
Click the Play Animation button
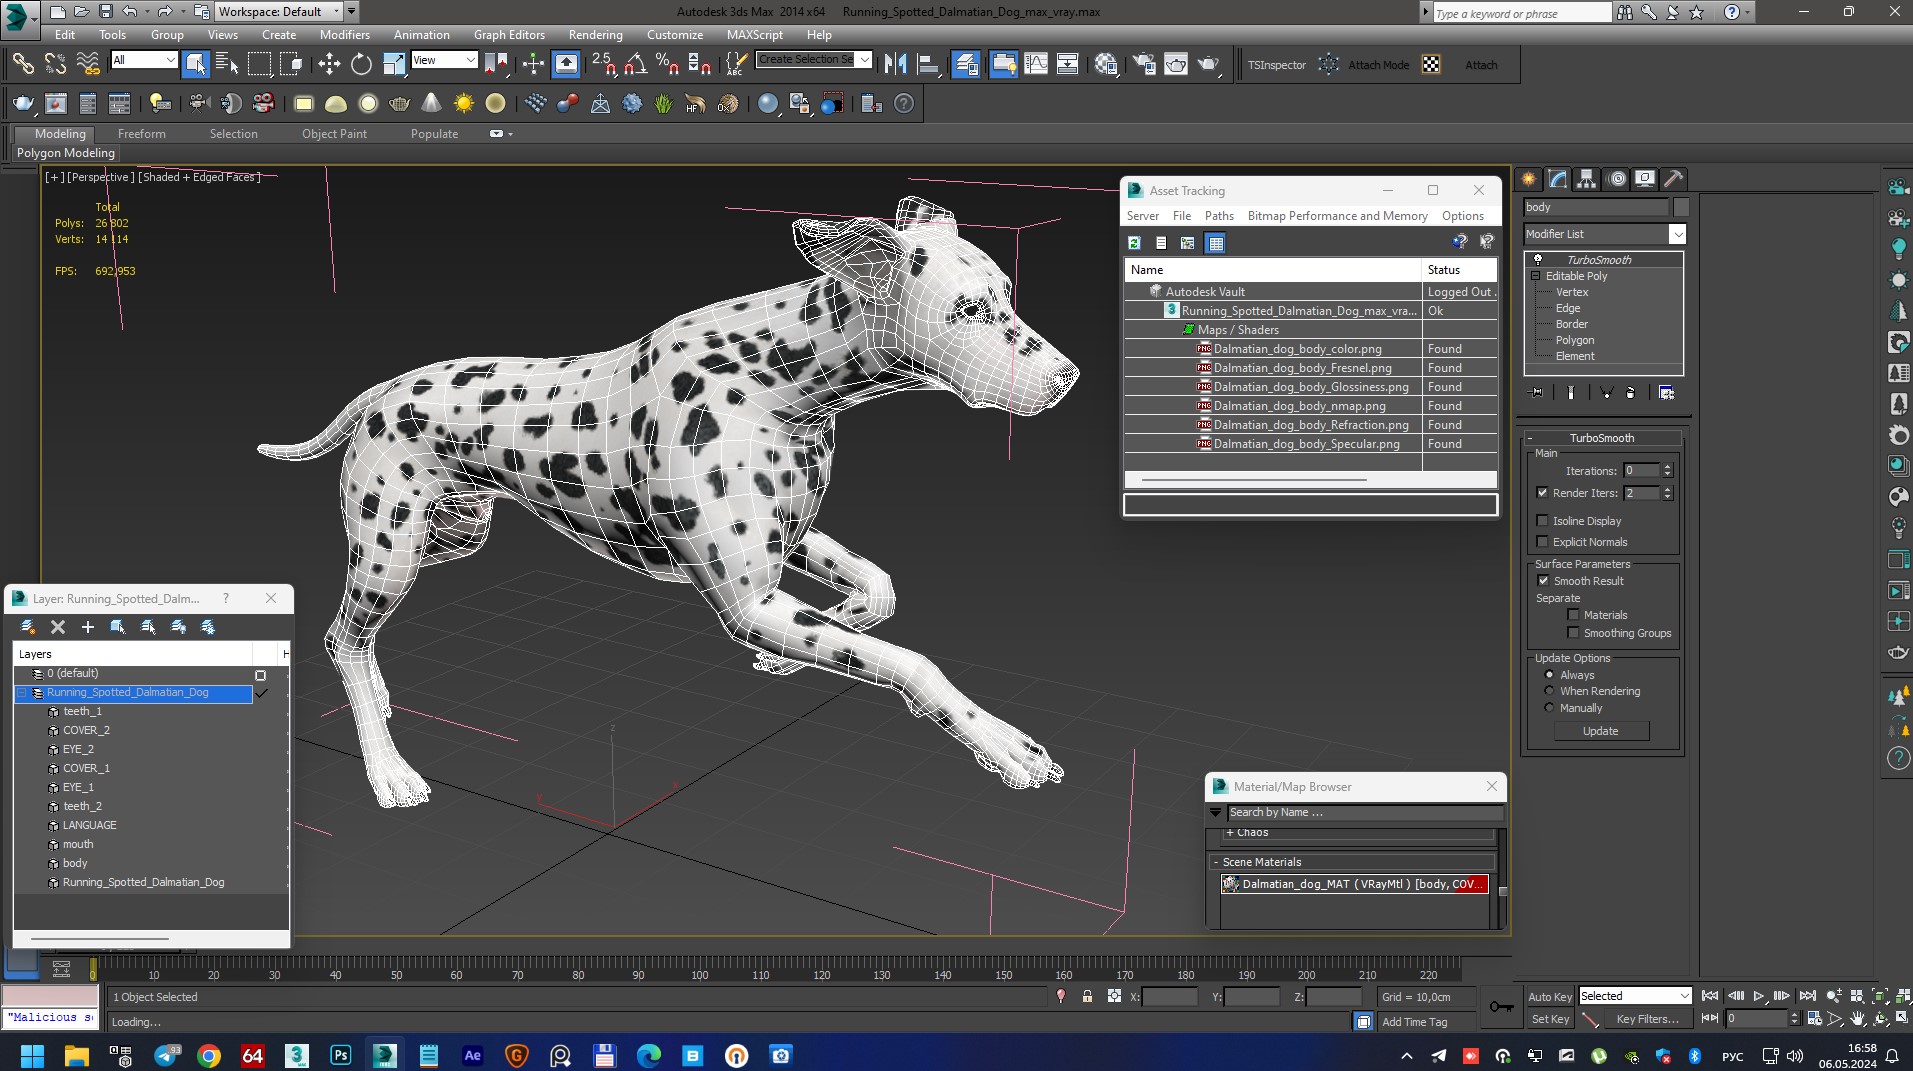[x=1759, y=996]
